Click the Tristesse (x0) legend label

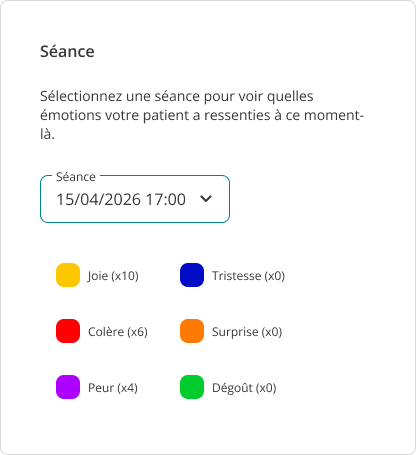[x=248, y=276]
